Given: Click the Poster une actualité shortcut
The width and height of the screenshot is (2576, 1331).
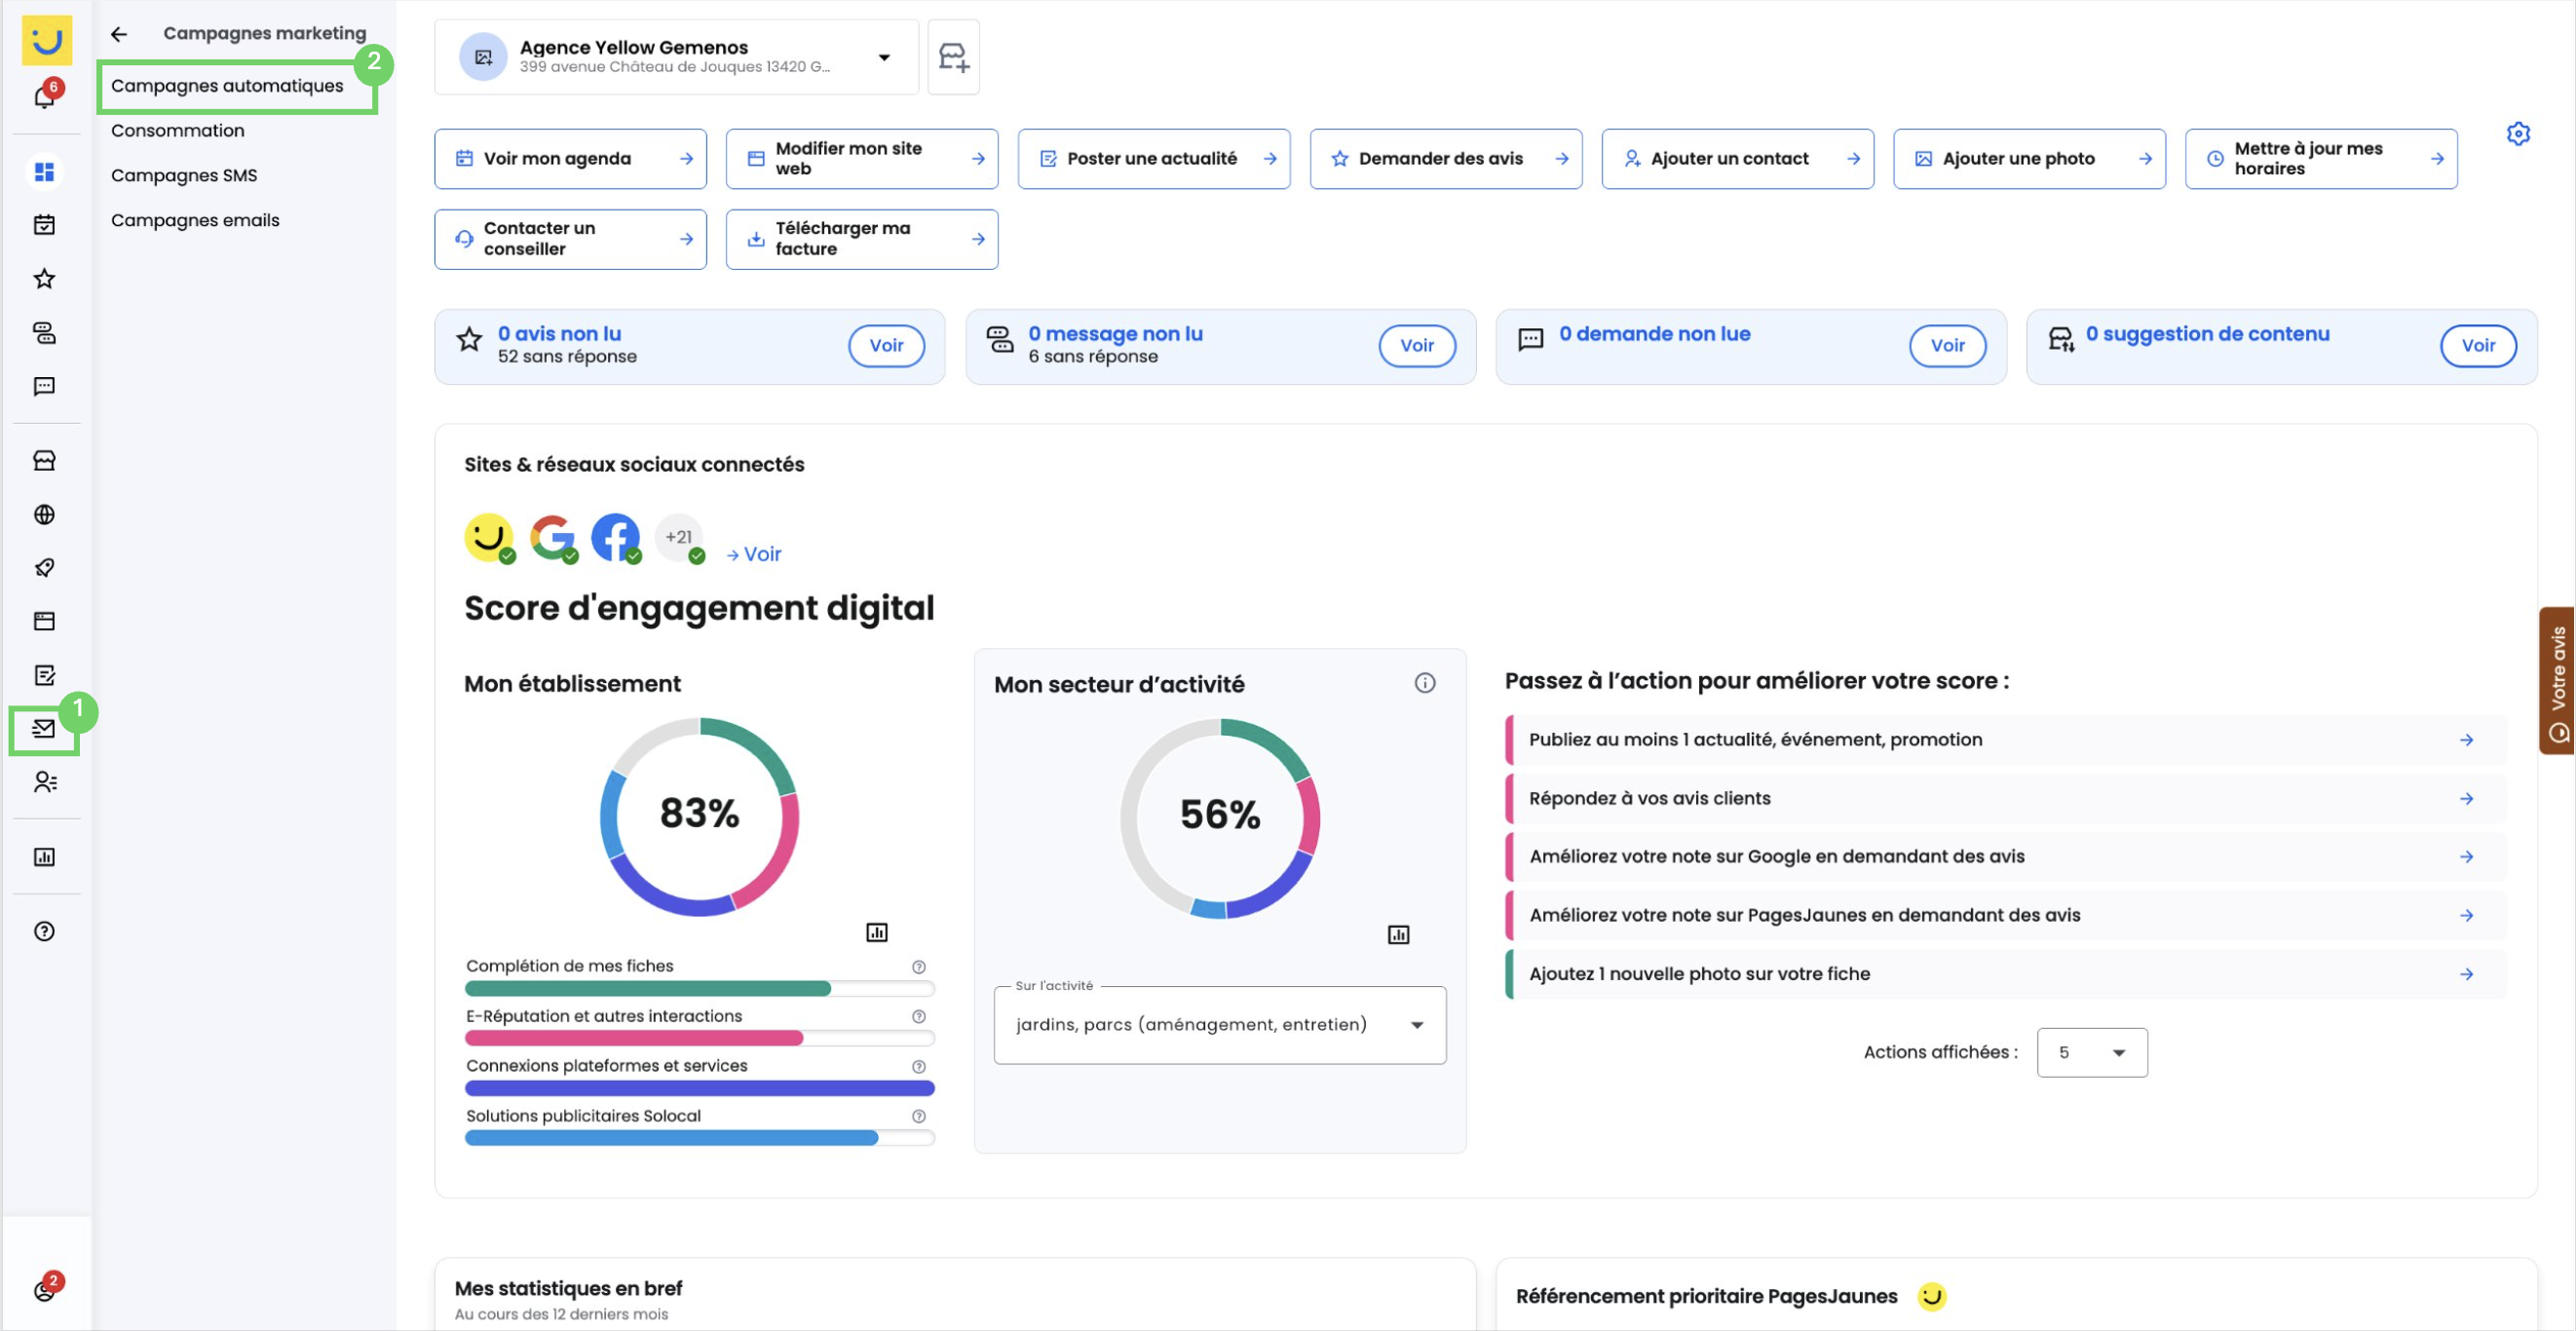Looking at the screenshot, I should click(1154, 158).
